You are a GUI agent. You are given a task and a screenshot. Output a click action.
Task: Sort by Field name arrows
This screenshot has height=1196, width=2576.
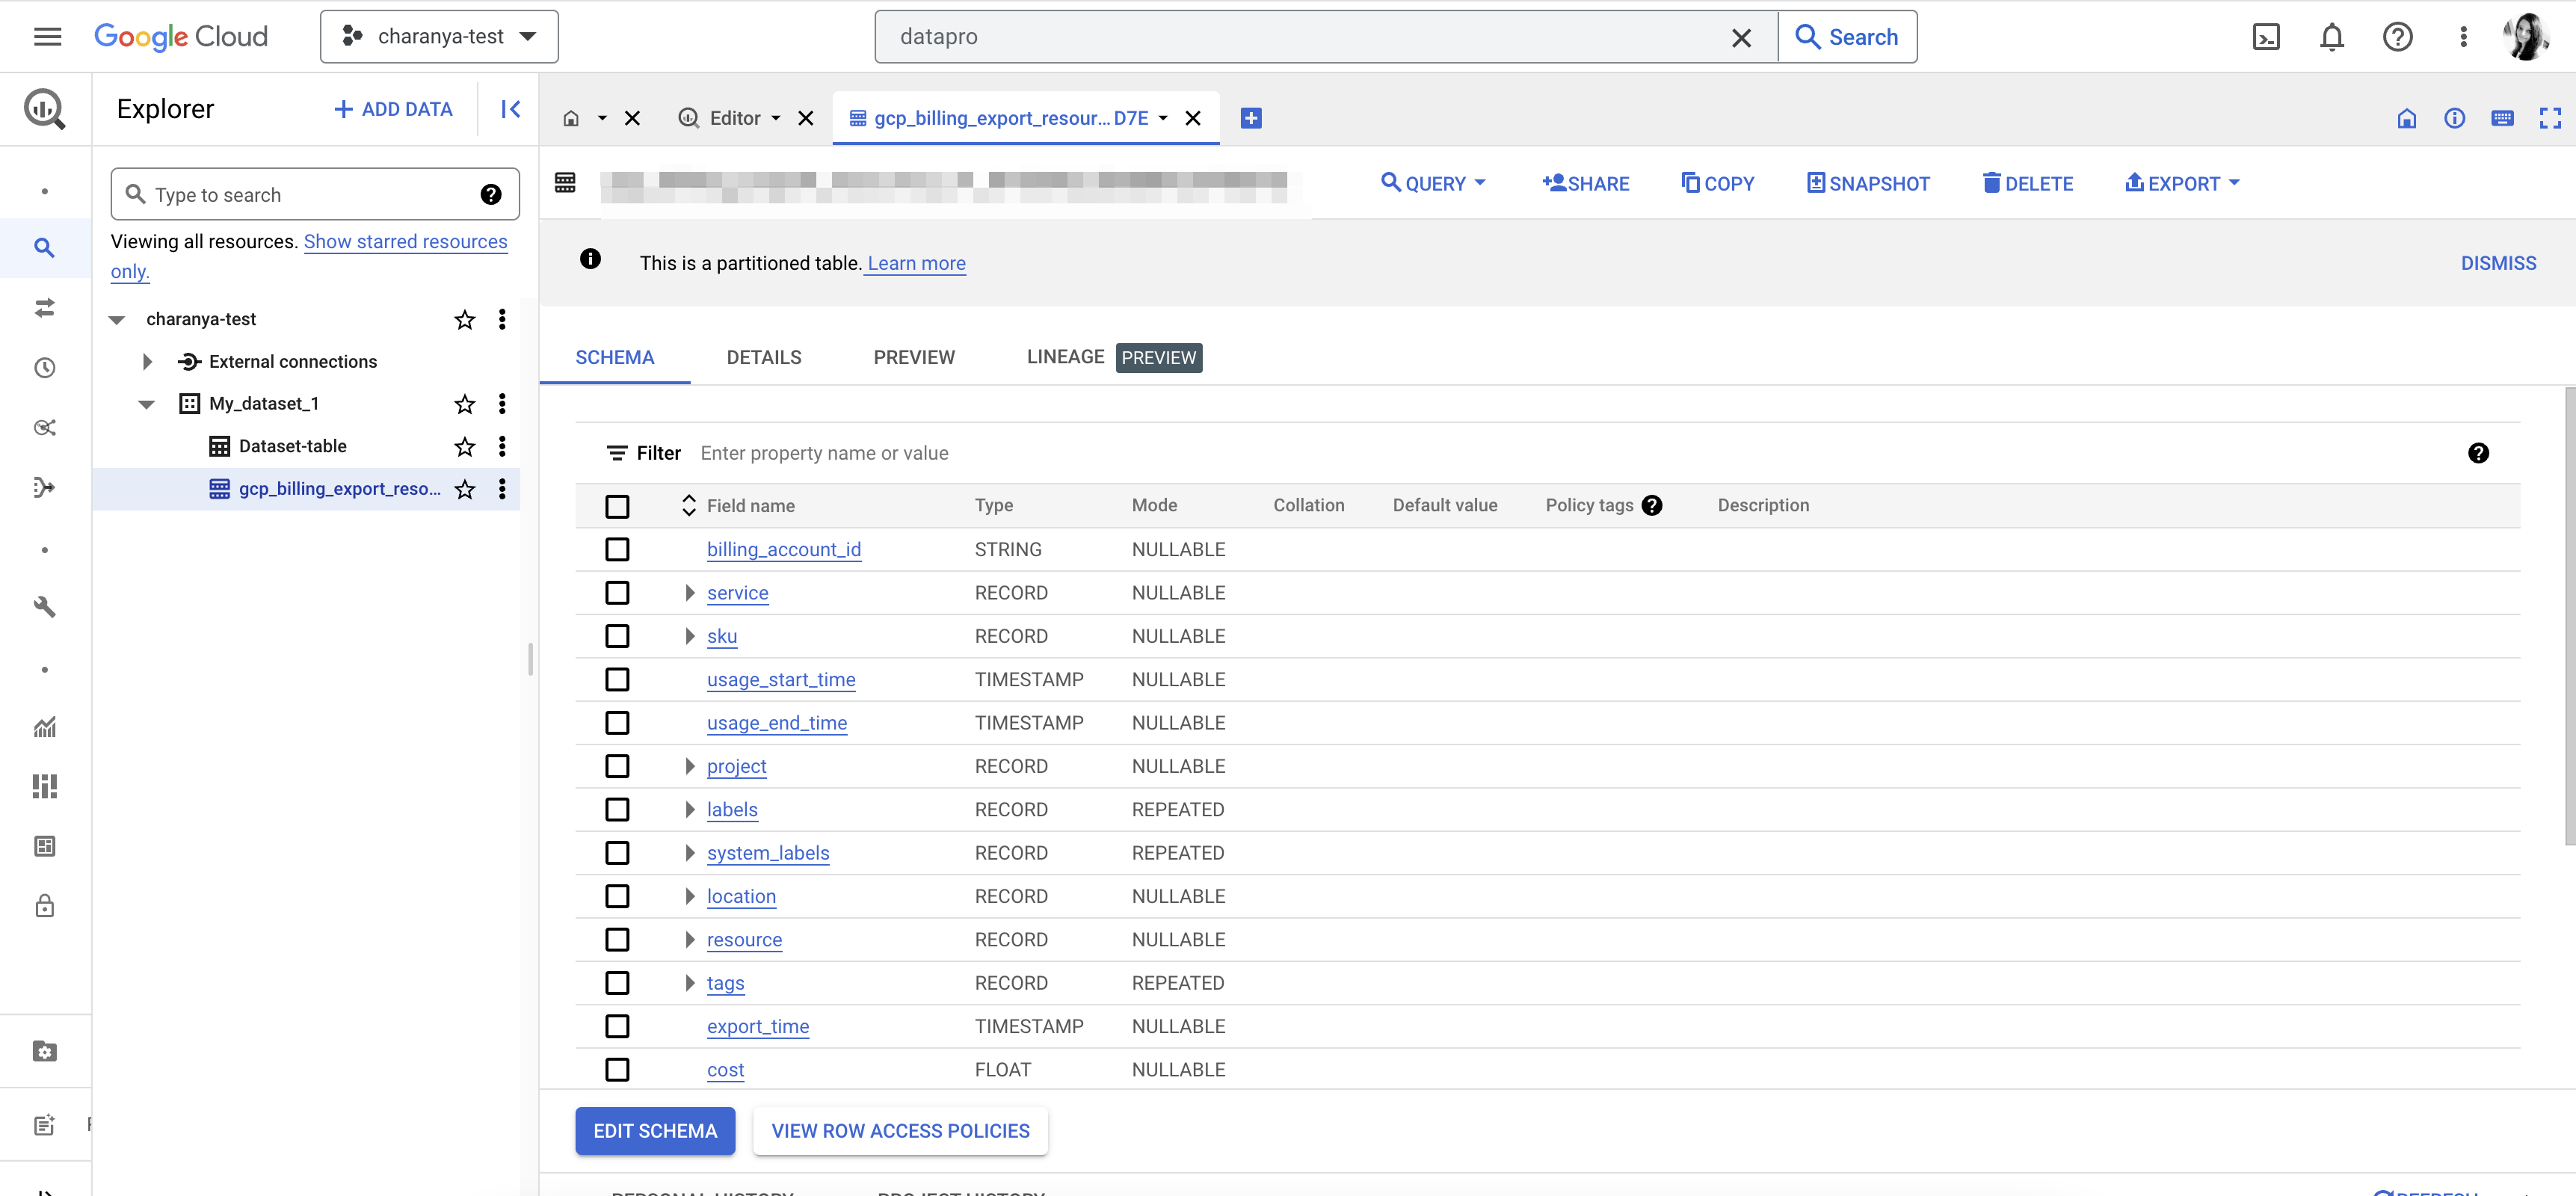pyautogui.click(x=688, y=506)
